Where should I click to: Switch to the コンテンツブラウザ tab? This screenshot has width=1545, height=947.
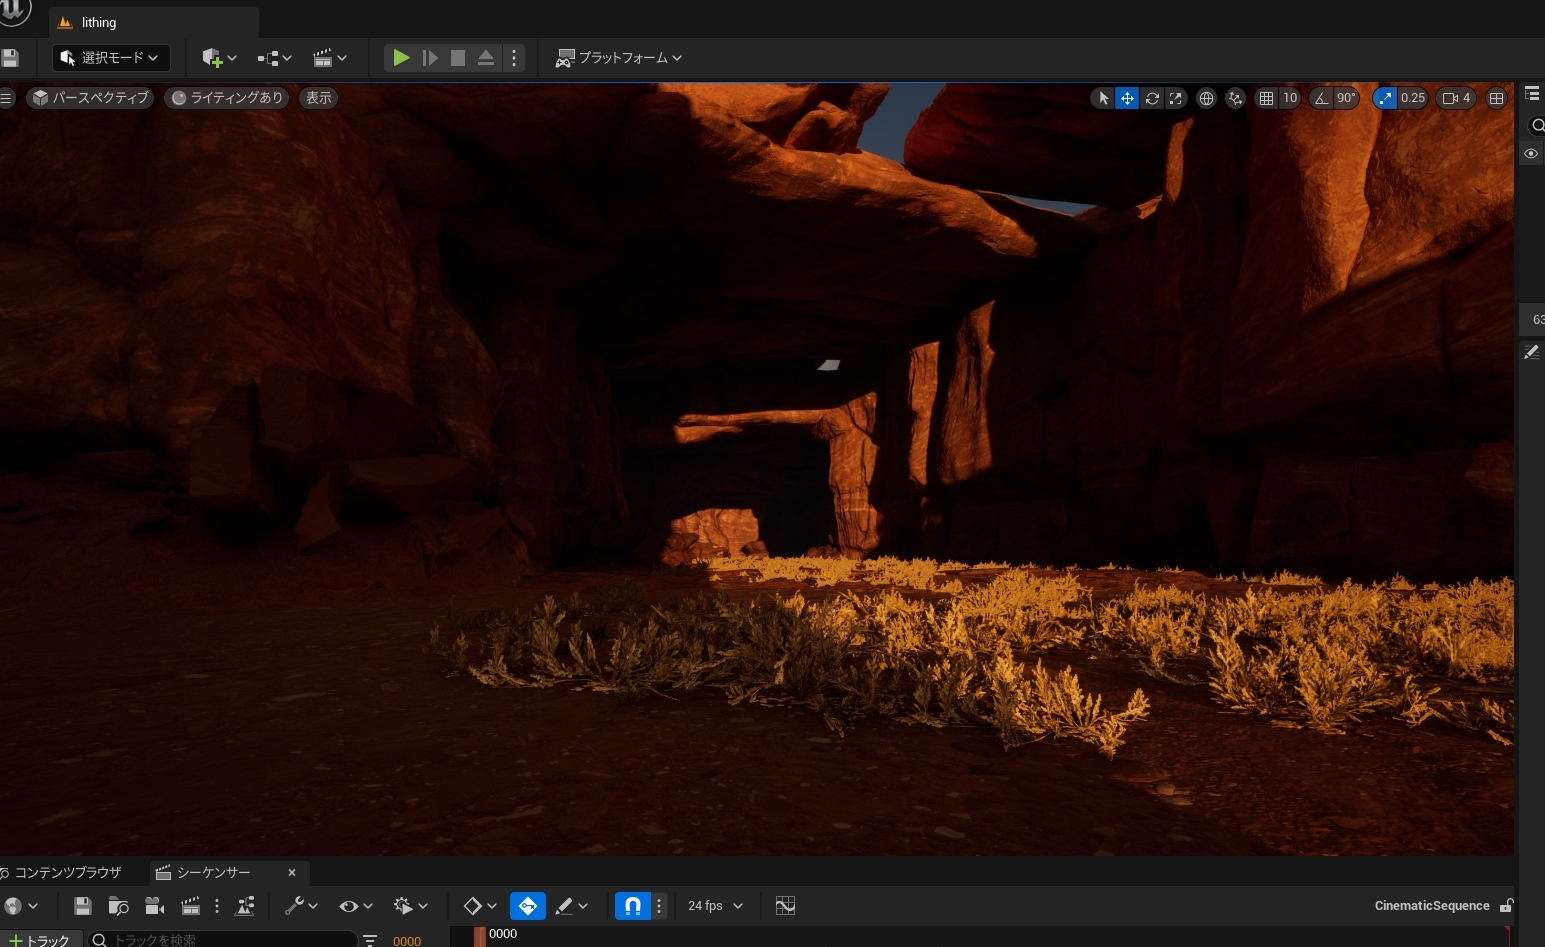pos(67,873)
